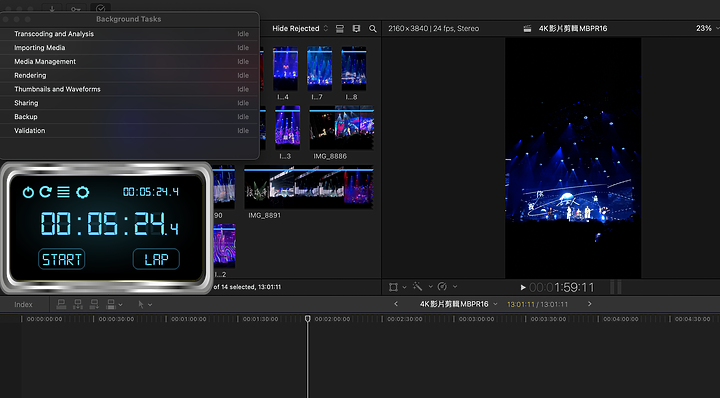This screenshot has height=398, width=720.
Task: Open the stopwatch settings gear icon
Action: [82, 192]
